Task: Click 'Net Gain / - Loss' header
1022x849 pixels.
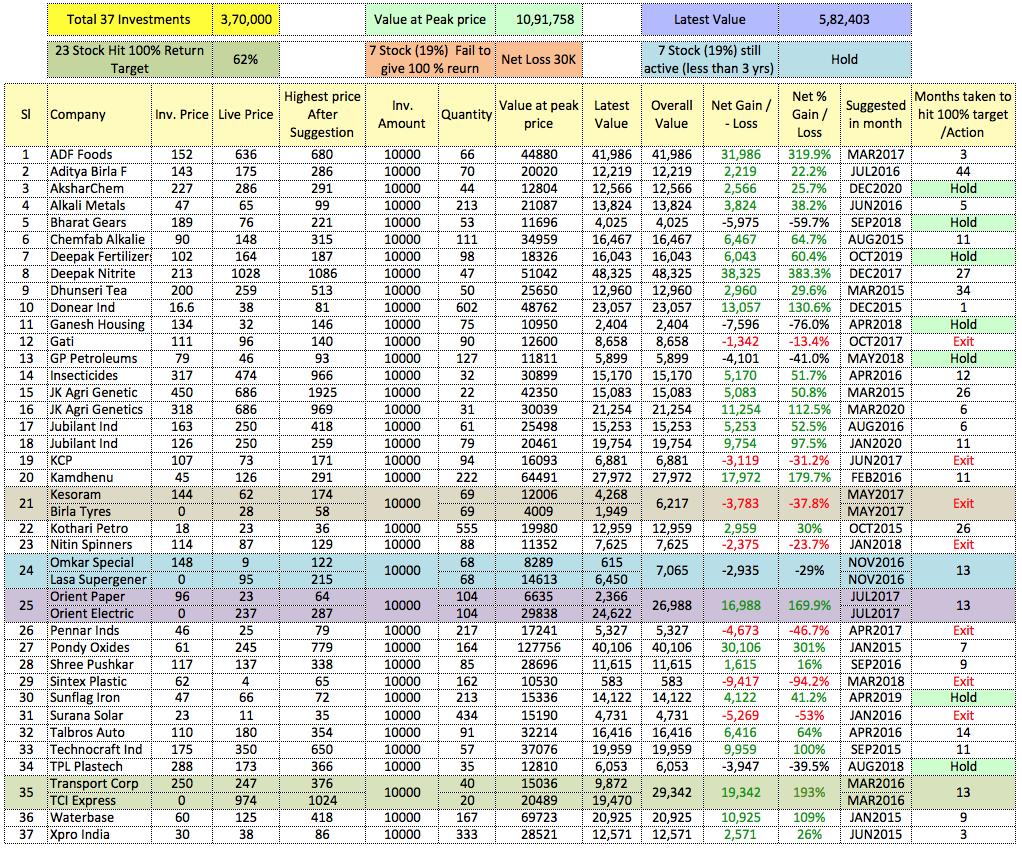Action: 741,115
